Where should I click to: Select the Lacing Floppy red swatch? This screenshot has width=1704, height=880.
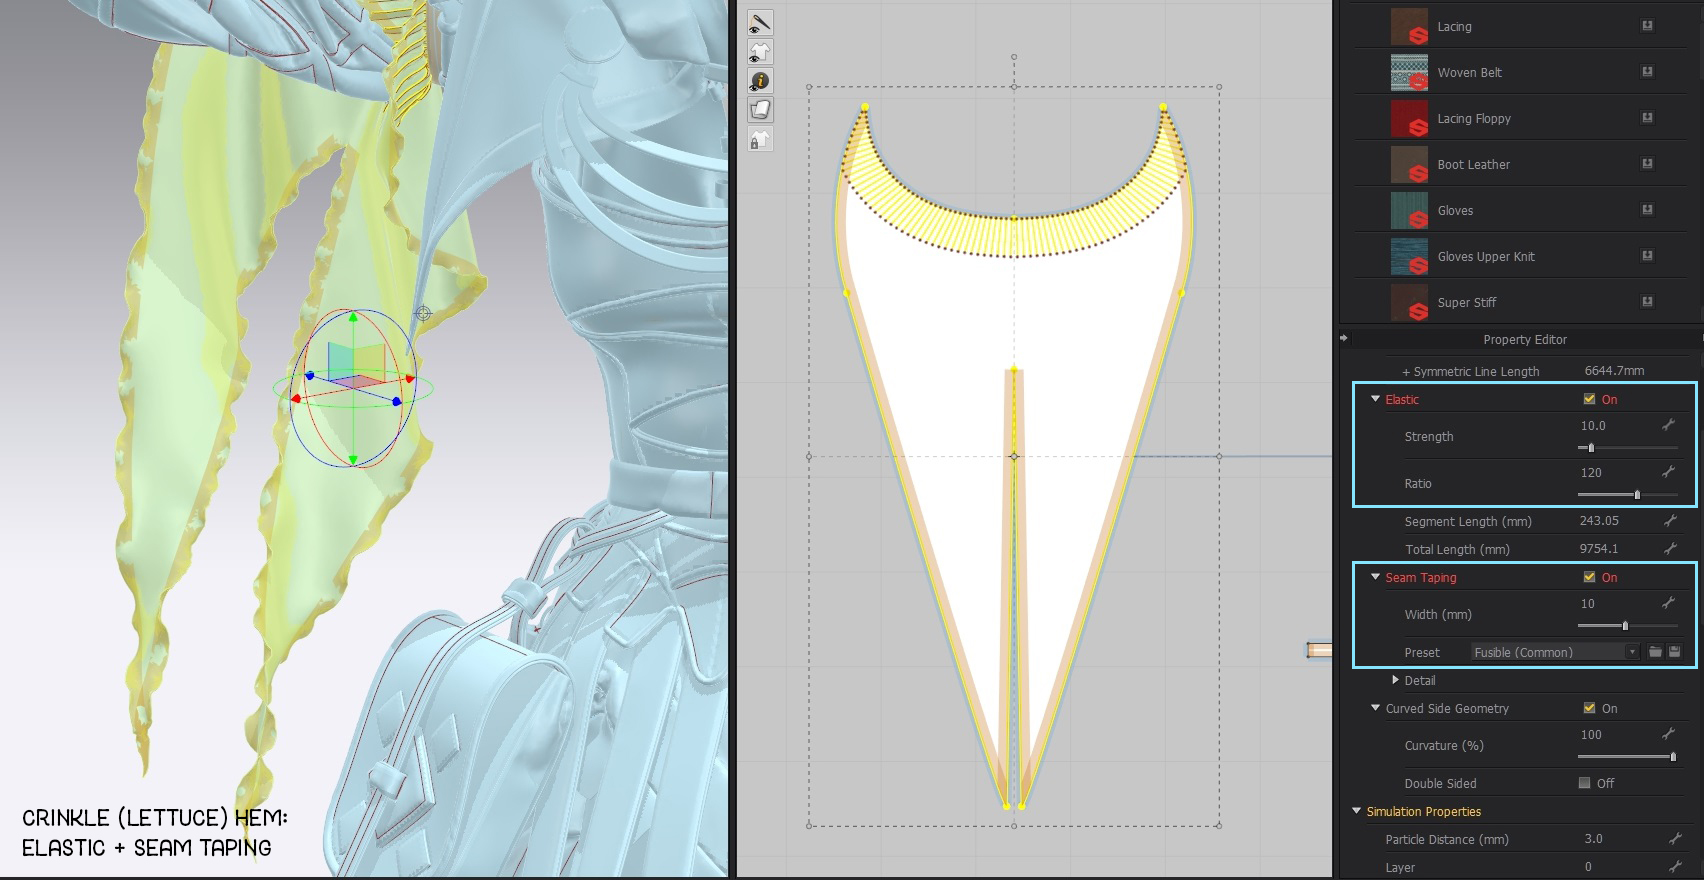click(1409, 119)
